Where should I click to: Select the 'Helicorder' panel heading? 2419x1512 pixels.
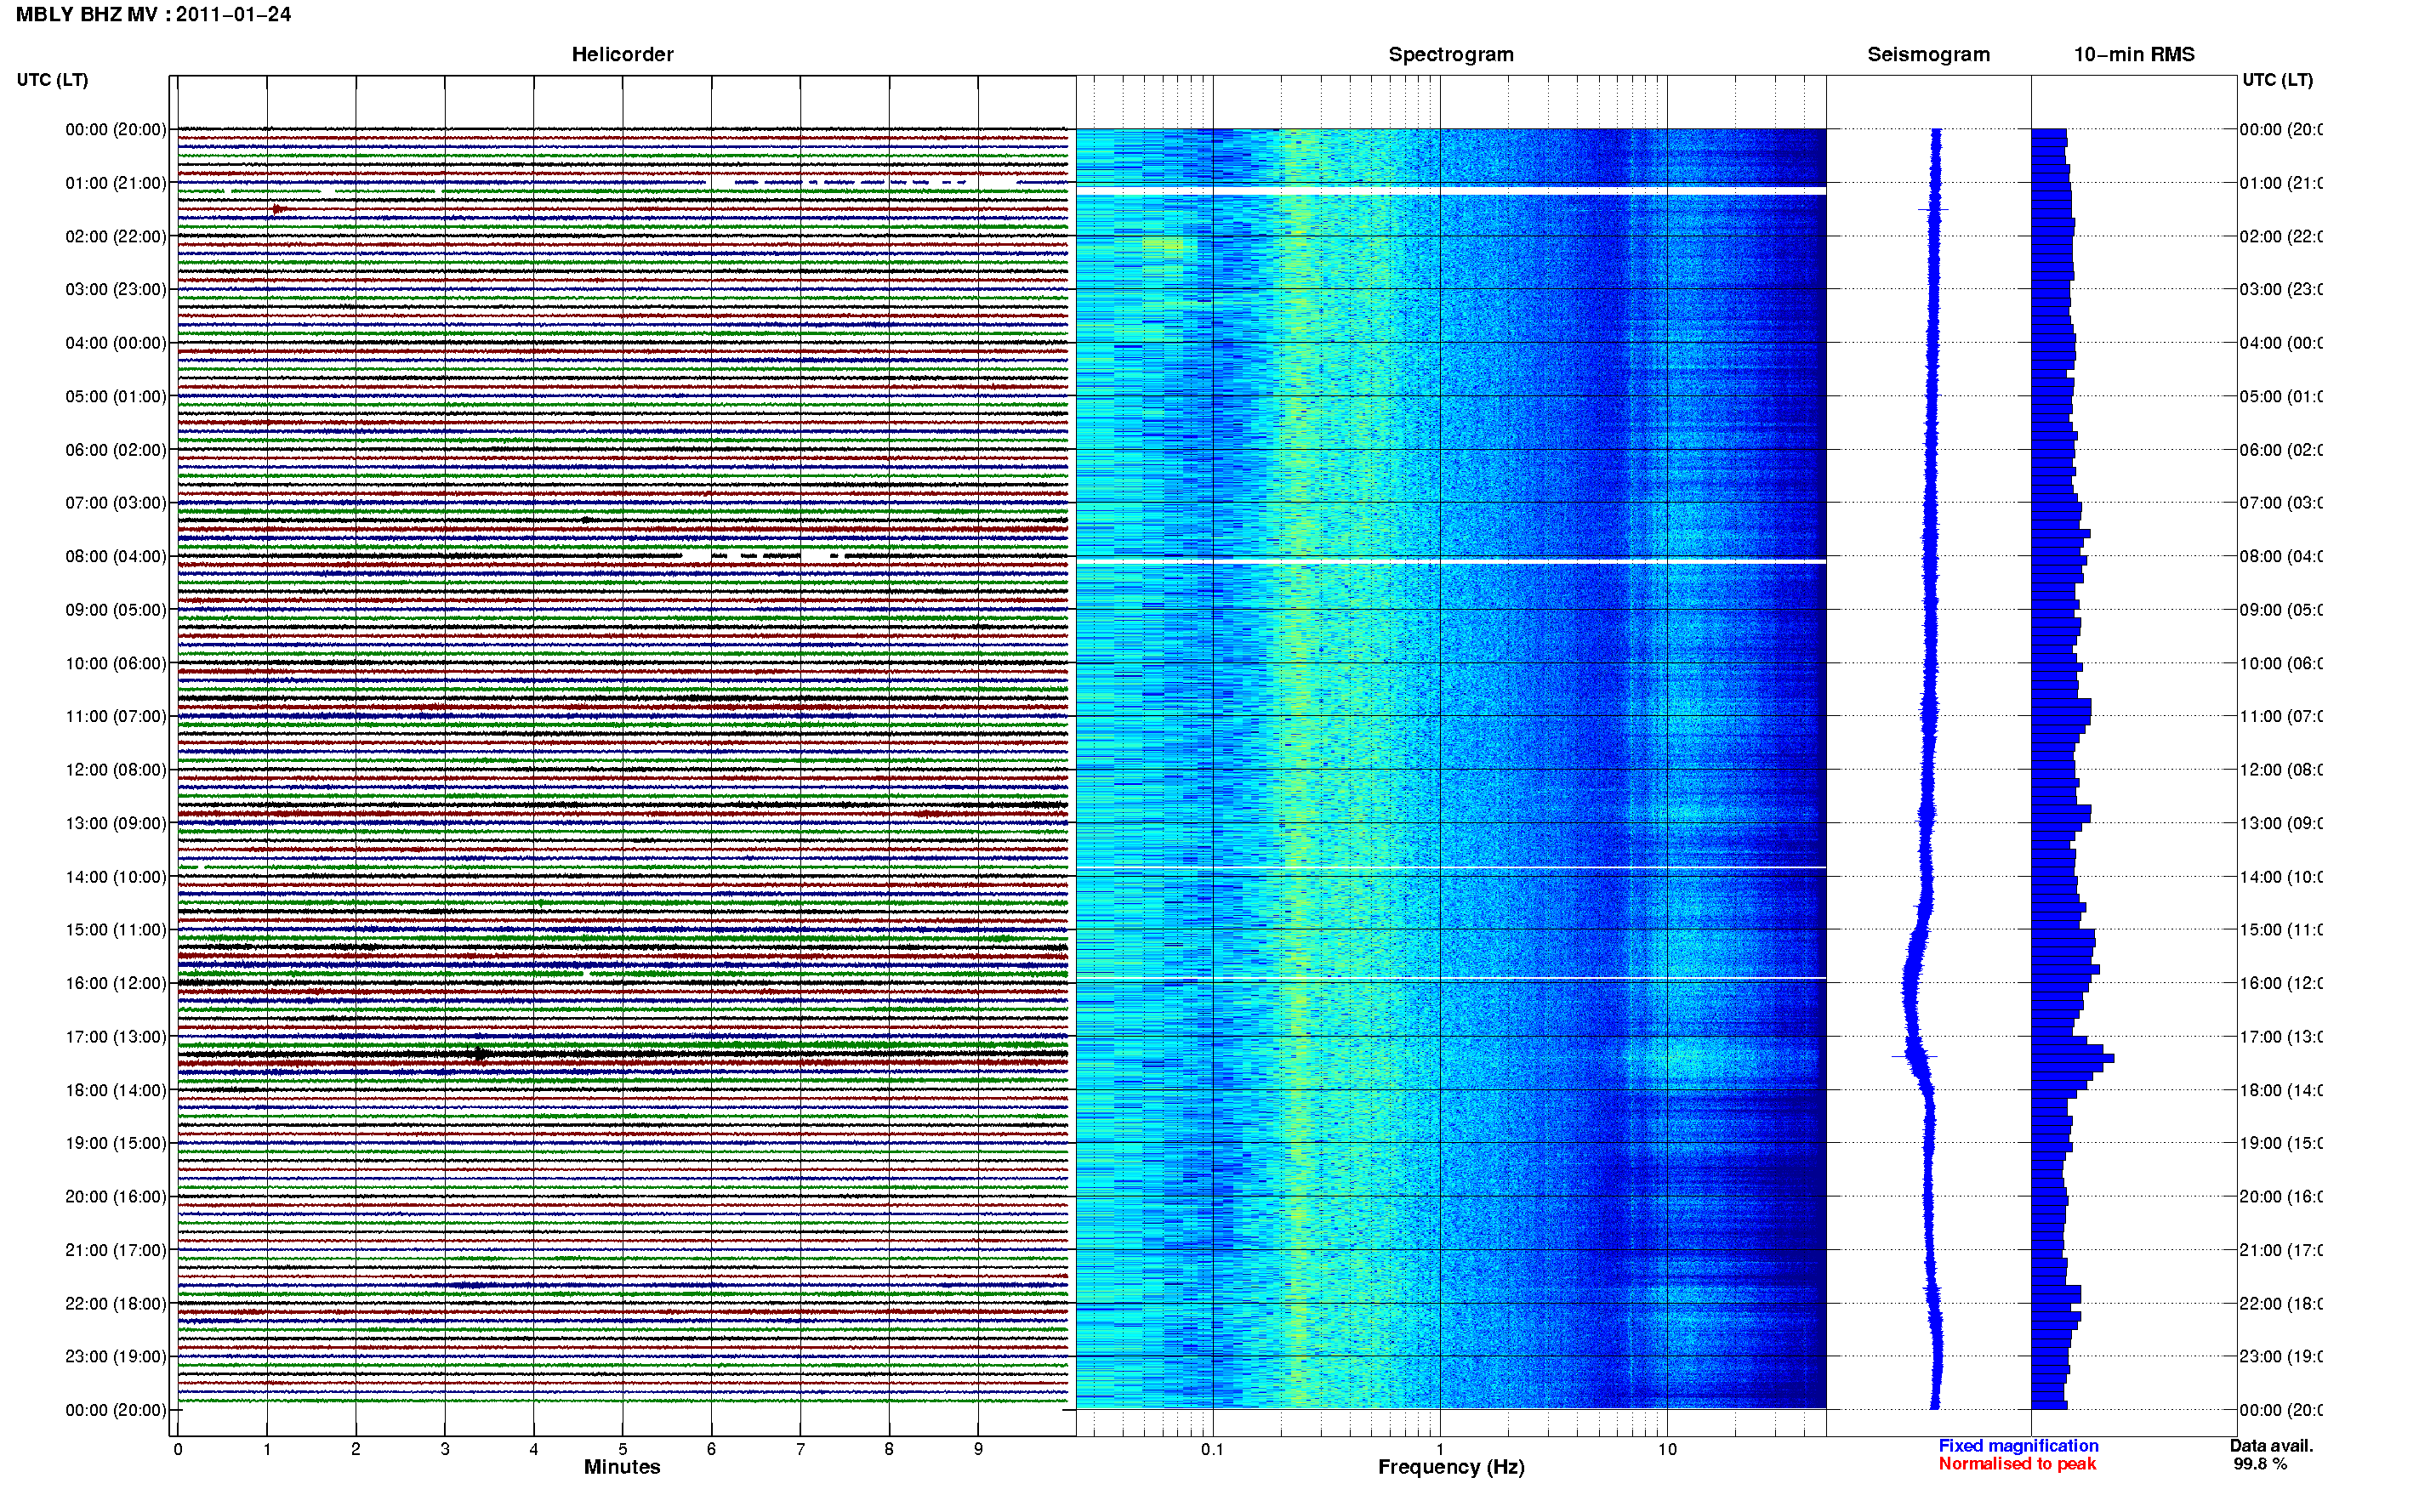pos(622,55)
